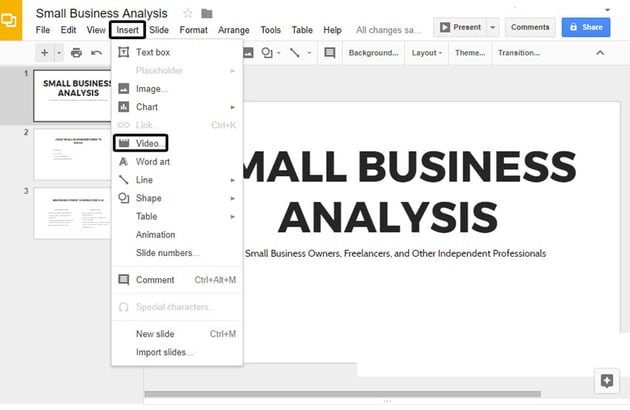Select the line tool in toolbar

coord(295,53)
